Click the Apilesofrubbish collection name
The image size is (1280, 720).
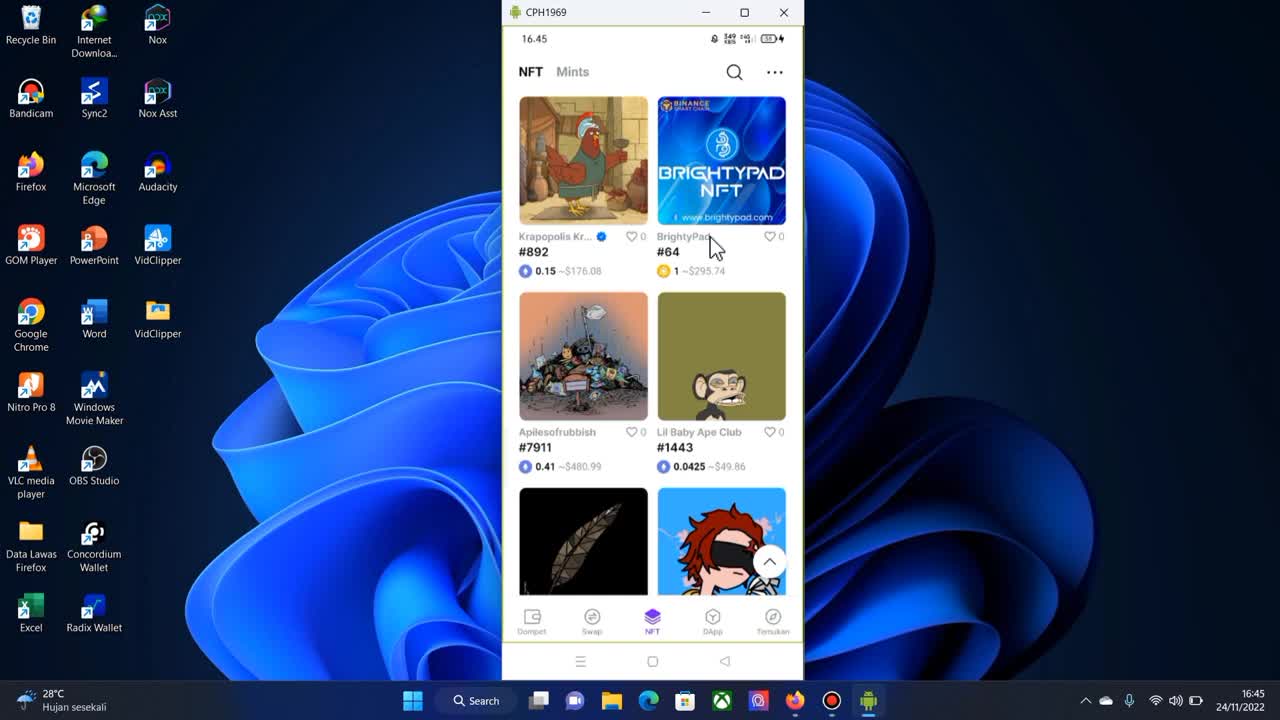point(557,432)
